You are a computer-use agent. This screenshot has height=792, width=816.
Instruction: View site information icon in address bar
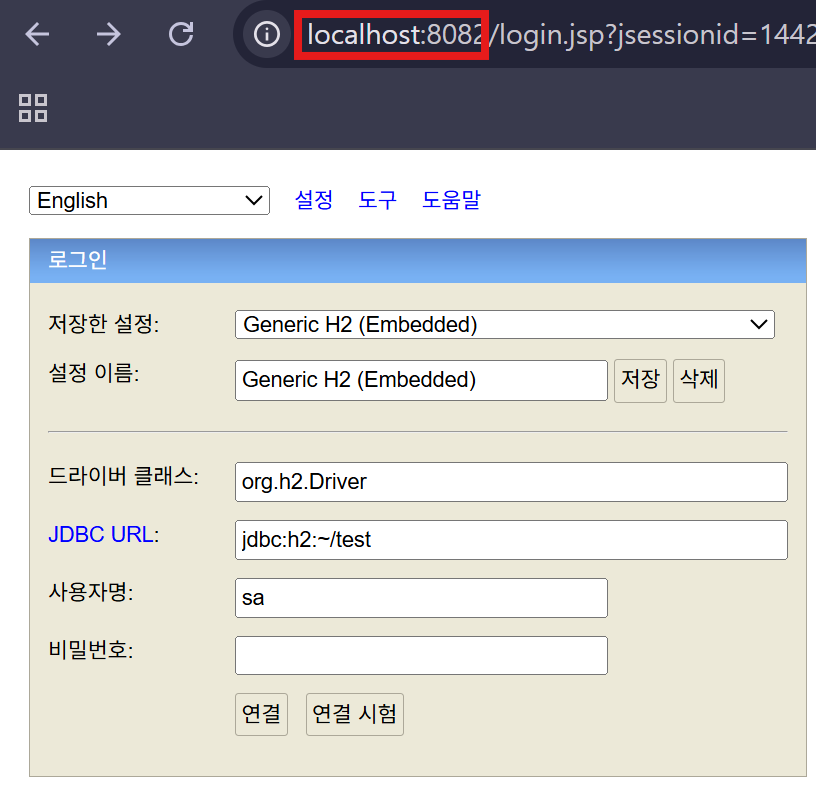point(267,35)
